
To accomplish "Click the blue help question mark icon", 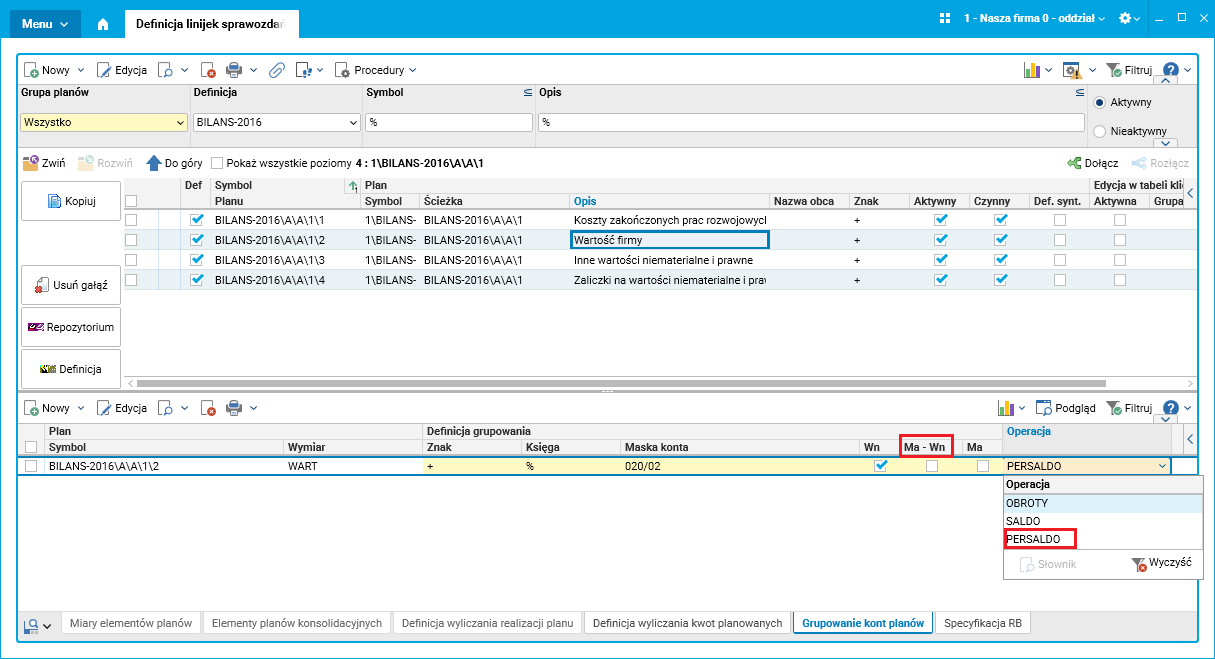I will click(x=1171, y=70).
